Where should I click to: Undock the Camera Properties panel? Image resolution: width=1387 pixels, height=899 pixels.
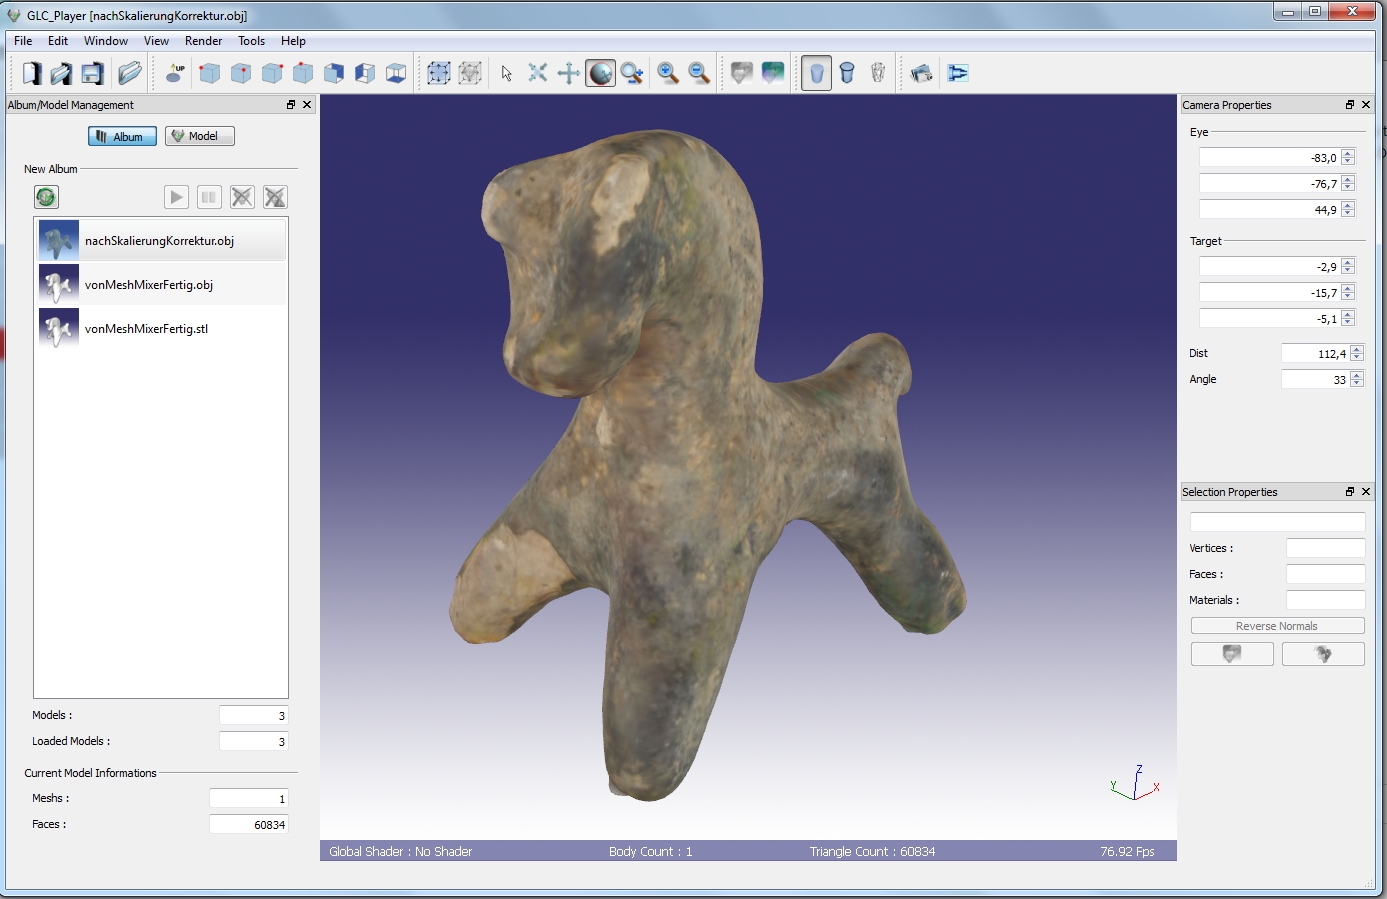1349,105
